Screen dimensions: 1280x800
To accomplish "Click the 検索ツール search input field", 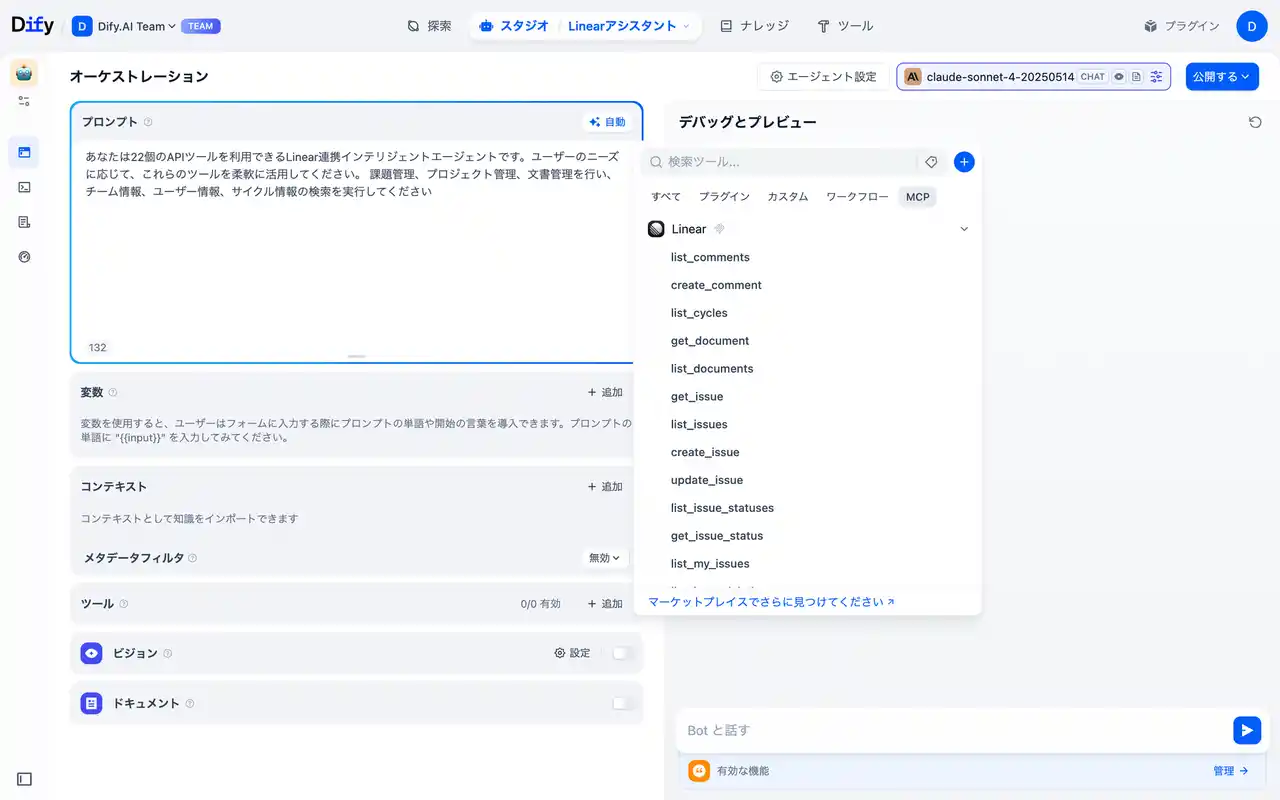I will click(x=785, y=162).
